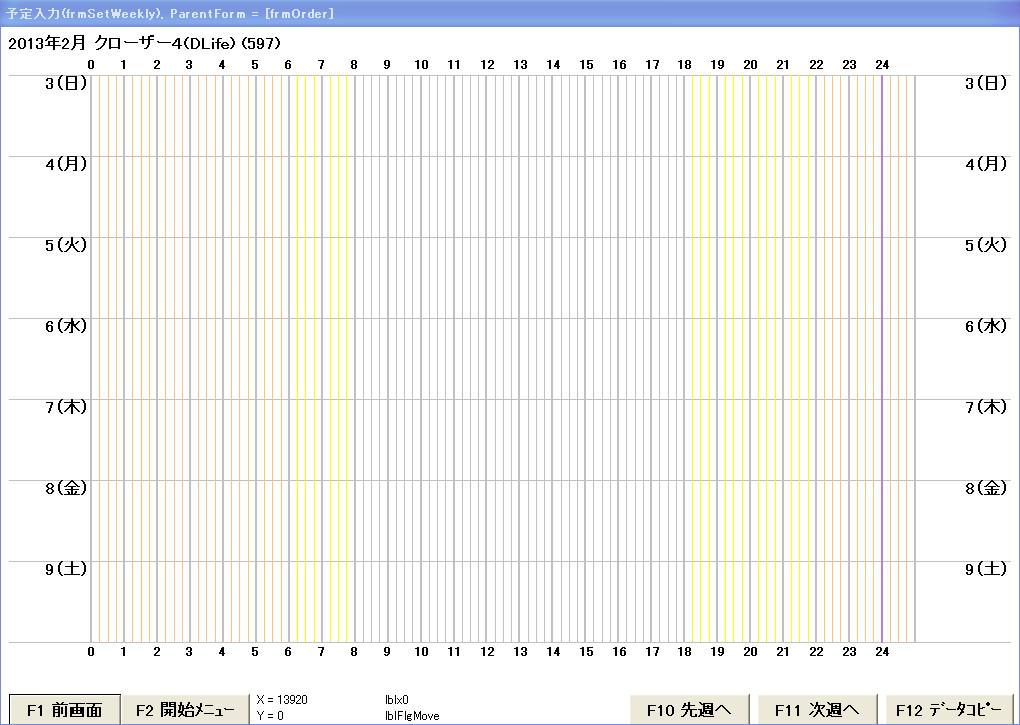1020x725 pixels.
Task: Go to previous week with F10 先週へ
Action: pyautogui.click(x=690, y=710)
